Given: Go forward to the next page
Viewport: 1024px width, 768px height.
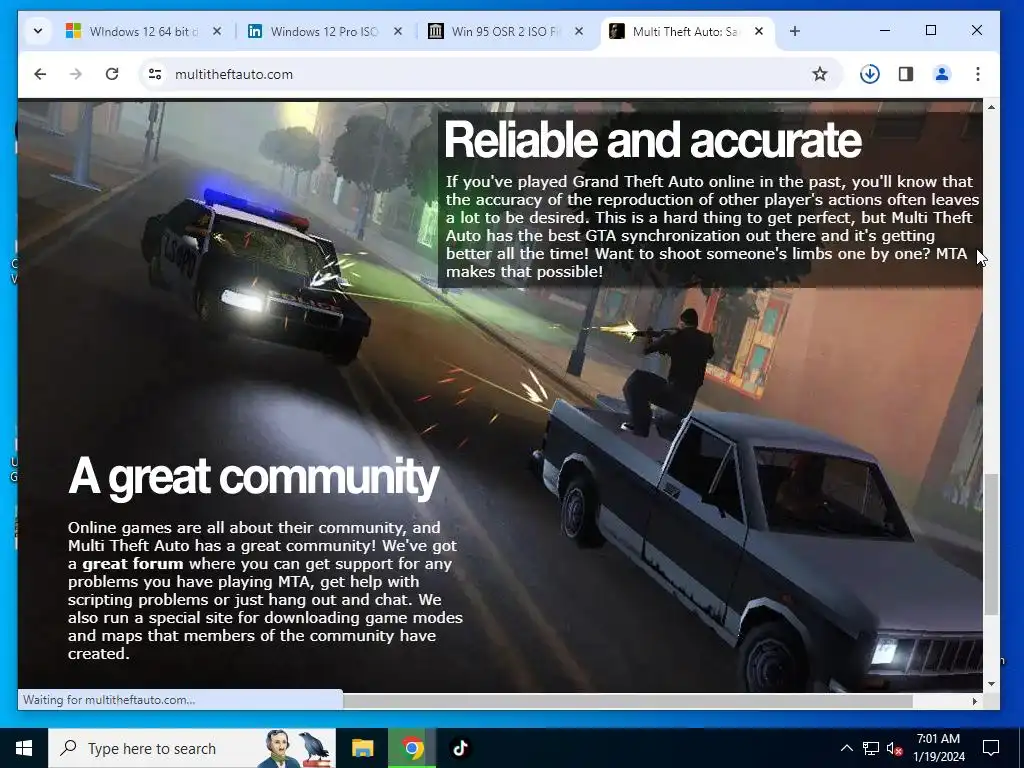Looking at the screenshot, I should 76,74.
